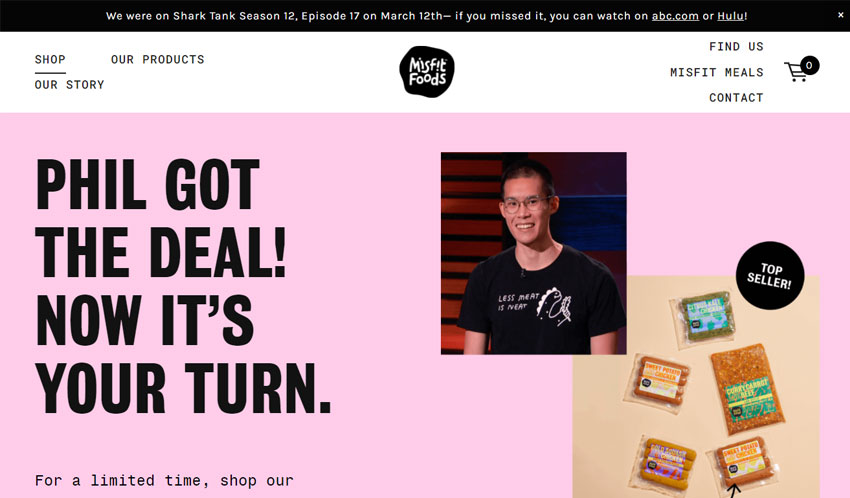Screen dimensions: 850x498
Task: Open the shopping cart icon
Action: 795,72
